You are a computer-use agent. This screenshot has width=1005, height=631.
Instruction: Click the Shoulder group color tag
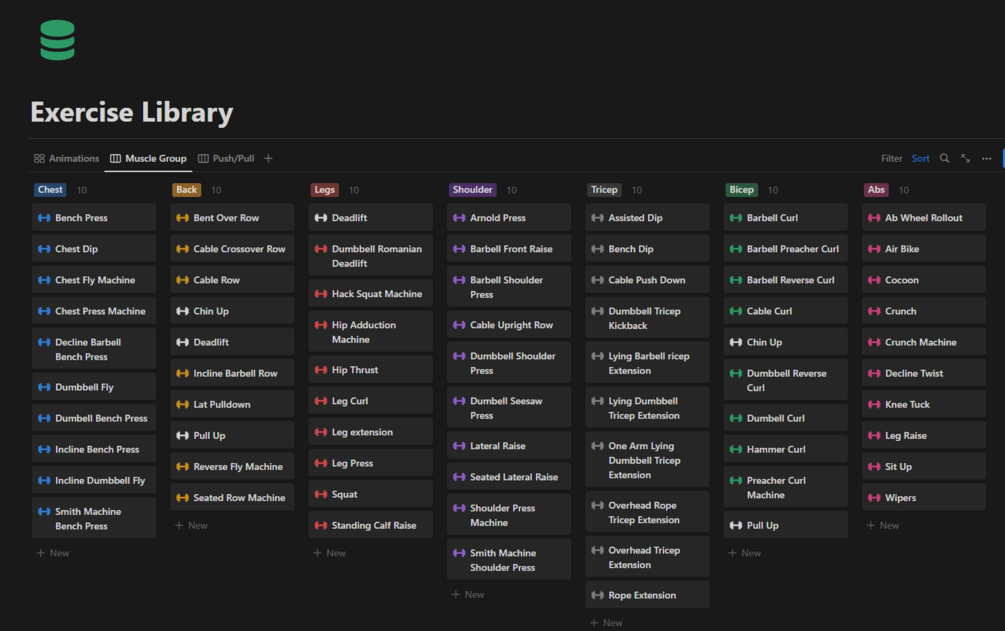click(x=472, y=190)
